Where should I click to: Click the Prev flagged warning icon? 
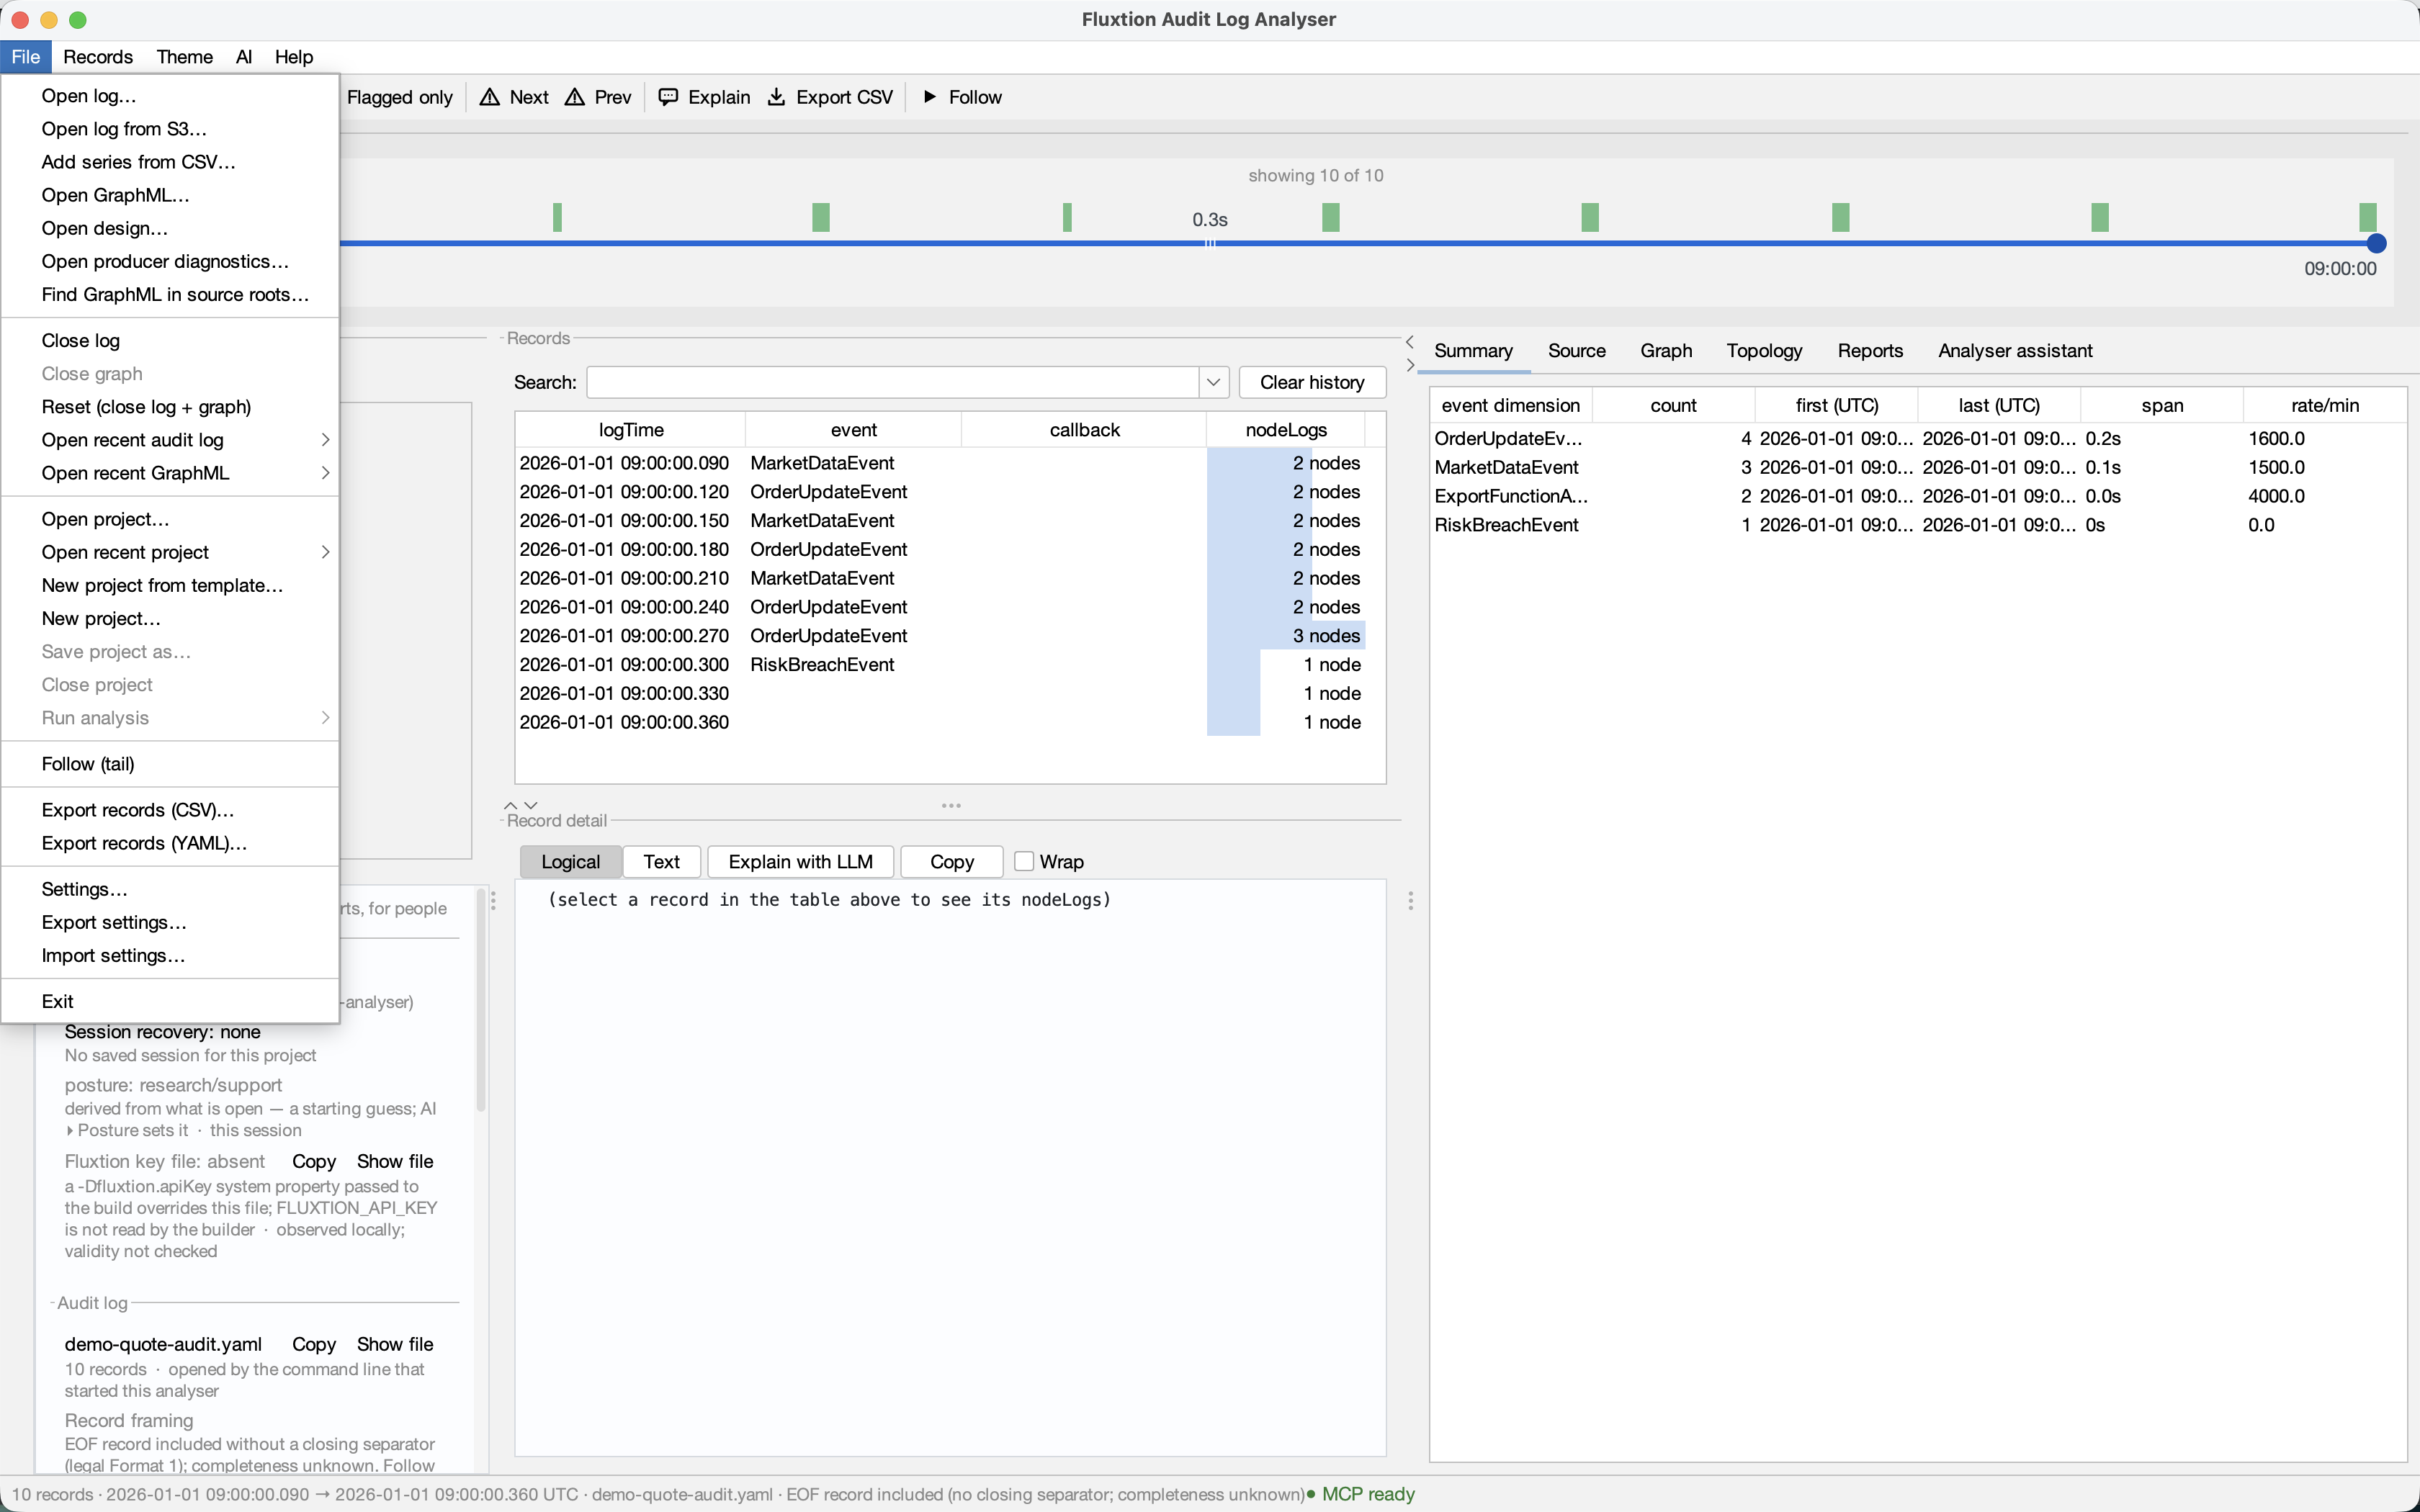click(x=574, y=97)
